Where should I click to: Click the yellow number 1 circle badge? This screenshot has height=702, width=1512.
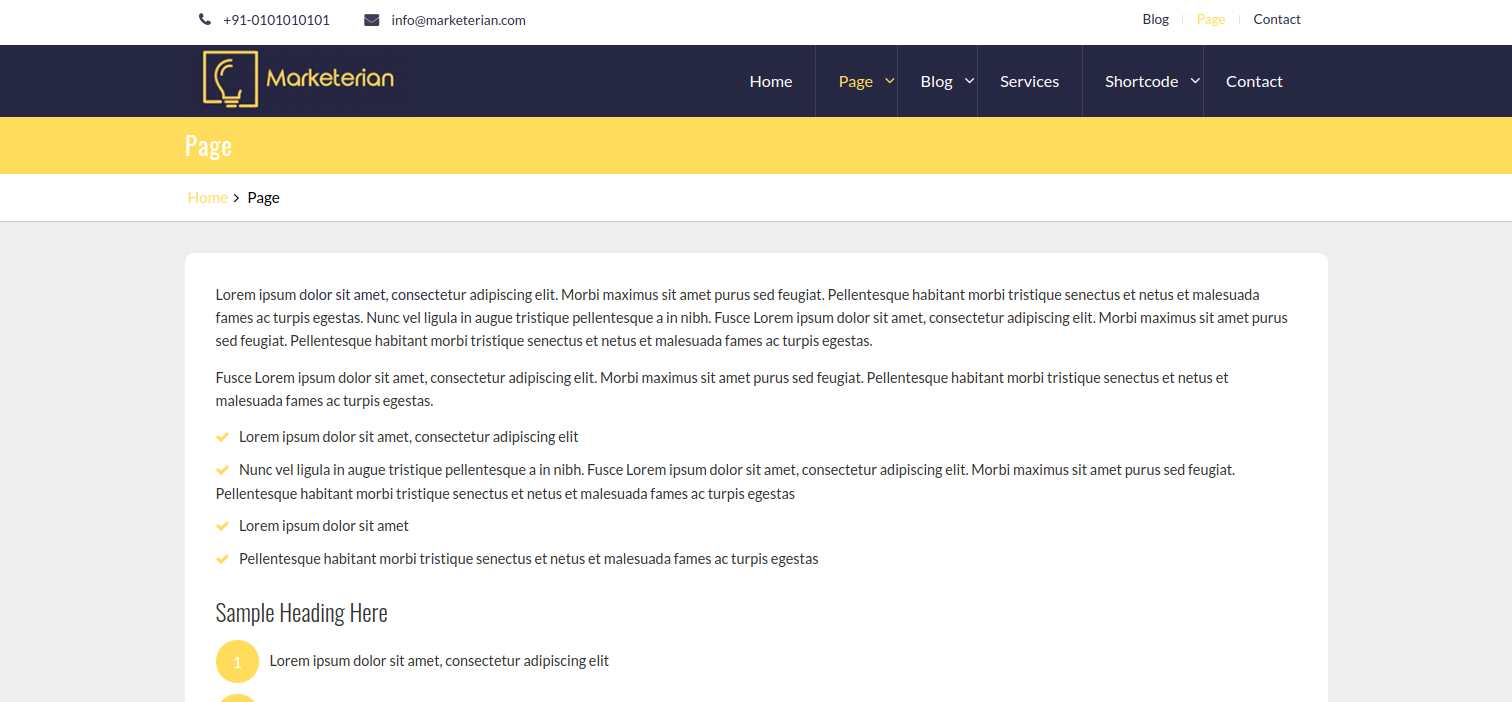[237, 662]
